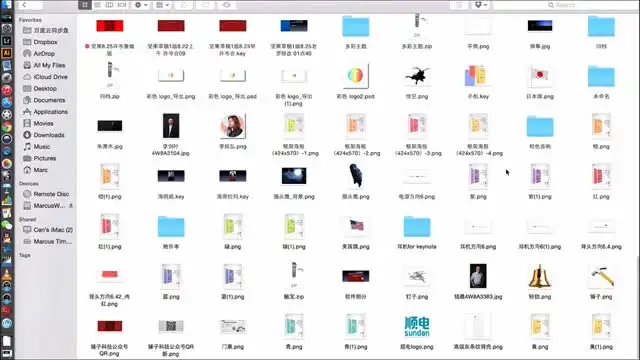Open Applications in the sidebar
This screenshot has width=640, height=360.
(x=51, y=112)
